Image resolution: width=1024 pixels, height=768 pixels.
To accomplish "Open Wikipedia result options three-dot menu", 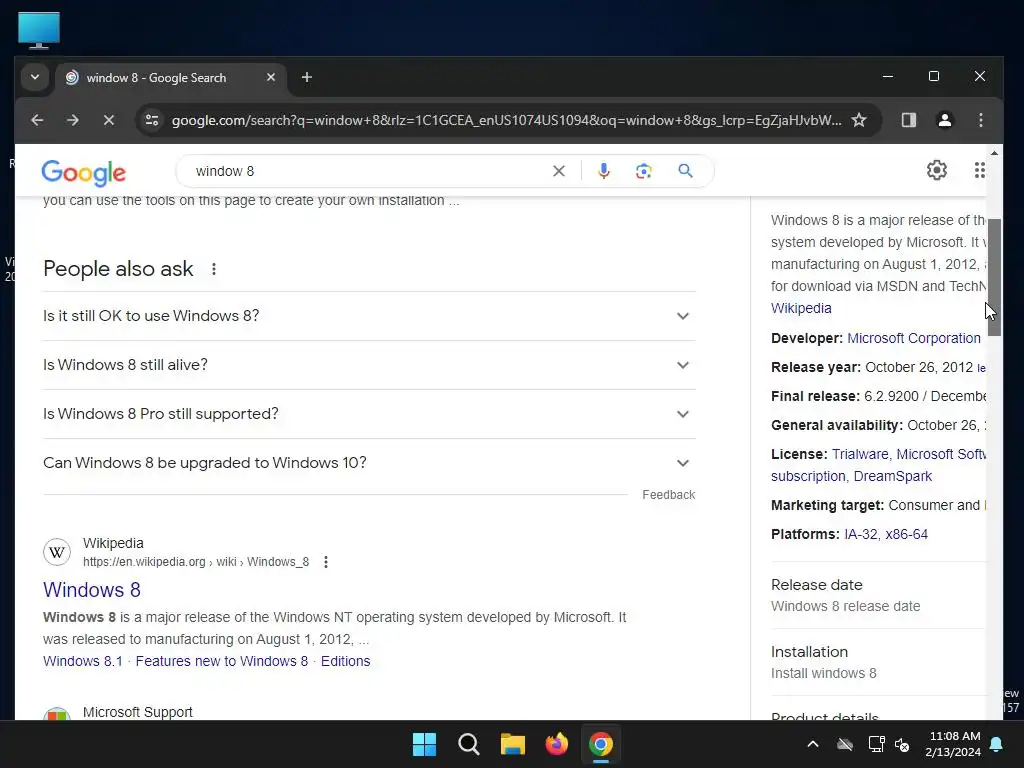I will coord(326,562).
